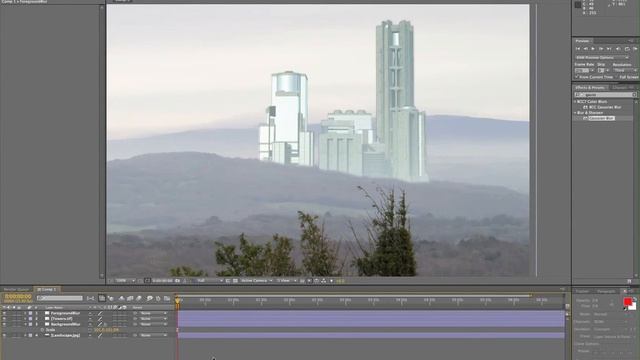
Task: Toggle loop option in Preview panel
Action: tap(627, 49)
